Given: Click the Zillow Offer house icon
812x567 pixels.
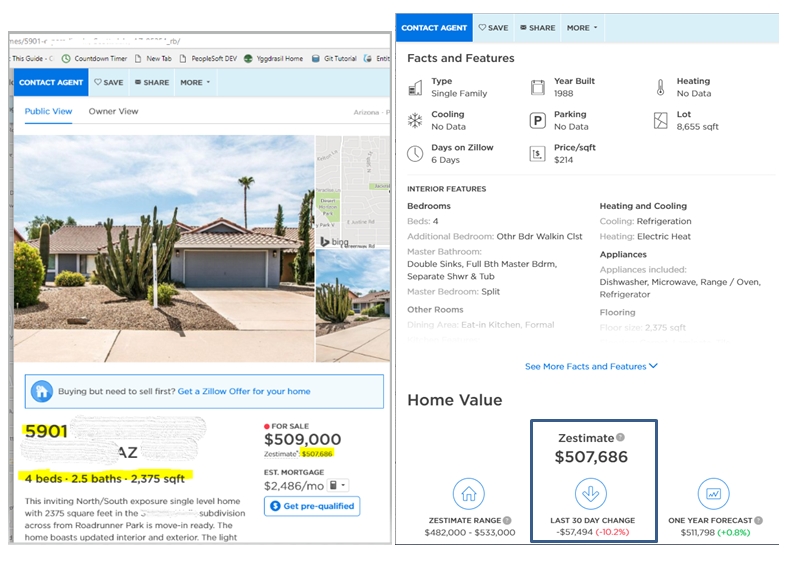Looking at the screenshot, I should 41,391.
